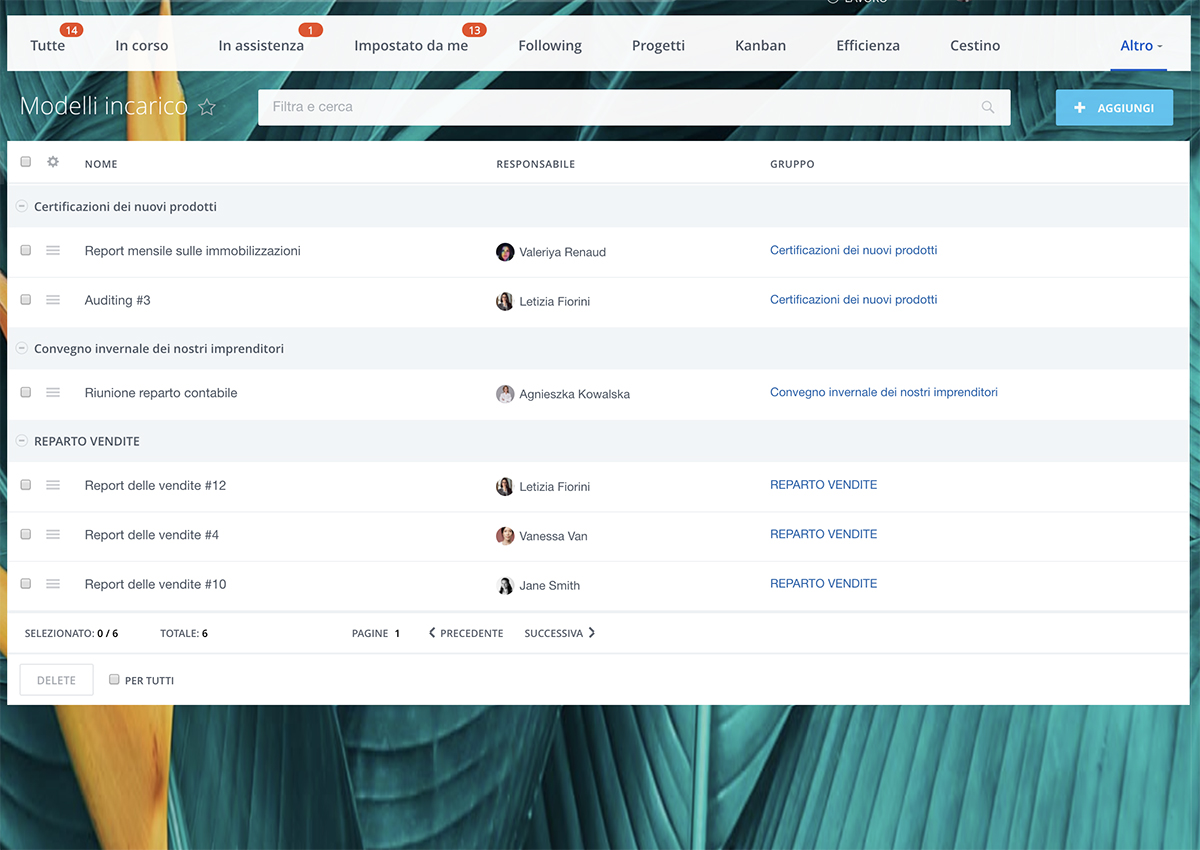Screen dimensions: 1200x850
Task: Click Letizia Fiorini's avatar in Auditing #3 row
Action: [x=505, y=301]
